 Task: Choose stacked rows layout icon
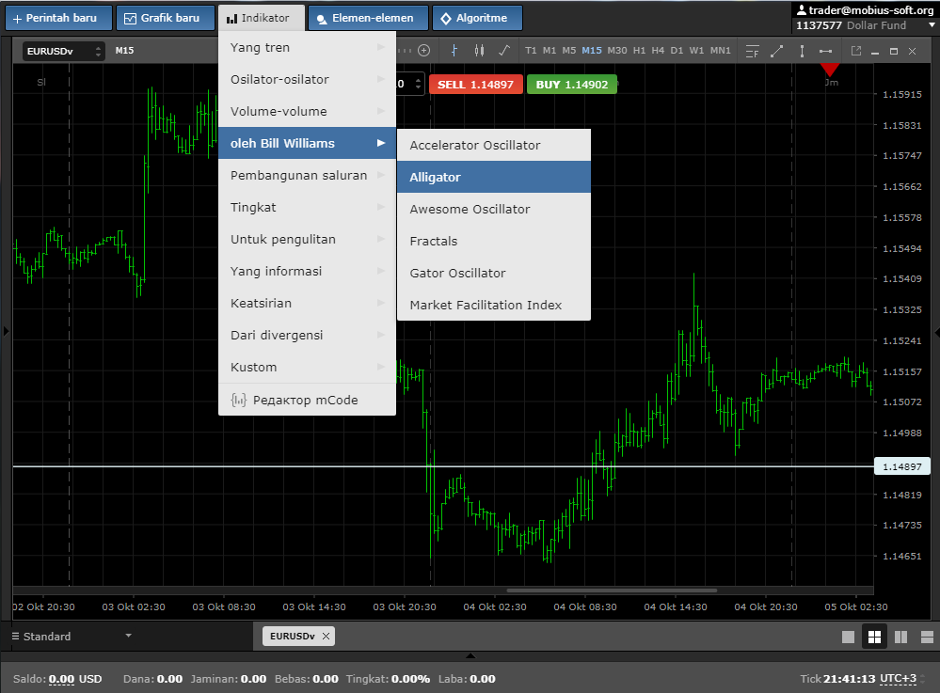(x=927, y=637)
